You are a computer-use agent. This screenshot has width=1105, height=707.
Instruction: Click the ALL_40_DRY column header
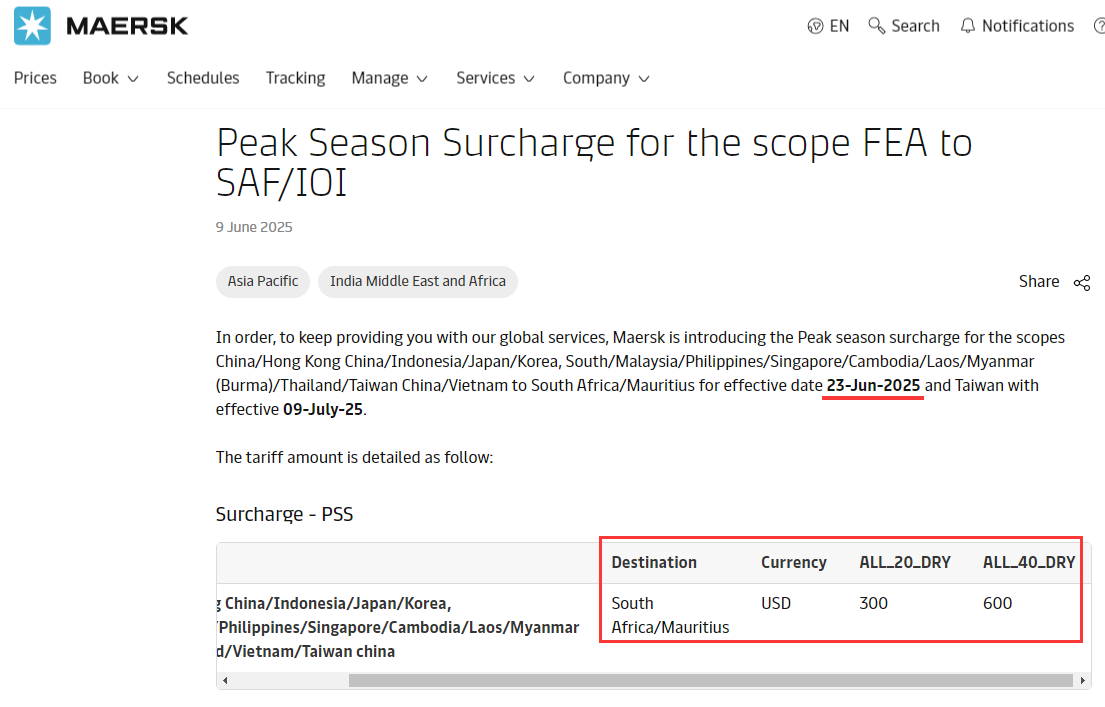pos(1029,562)
